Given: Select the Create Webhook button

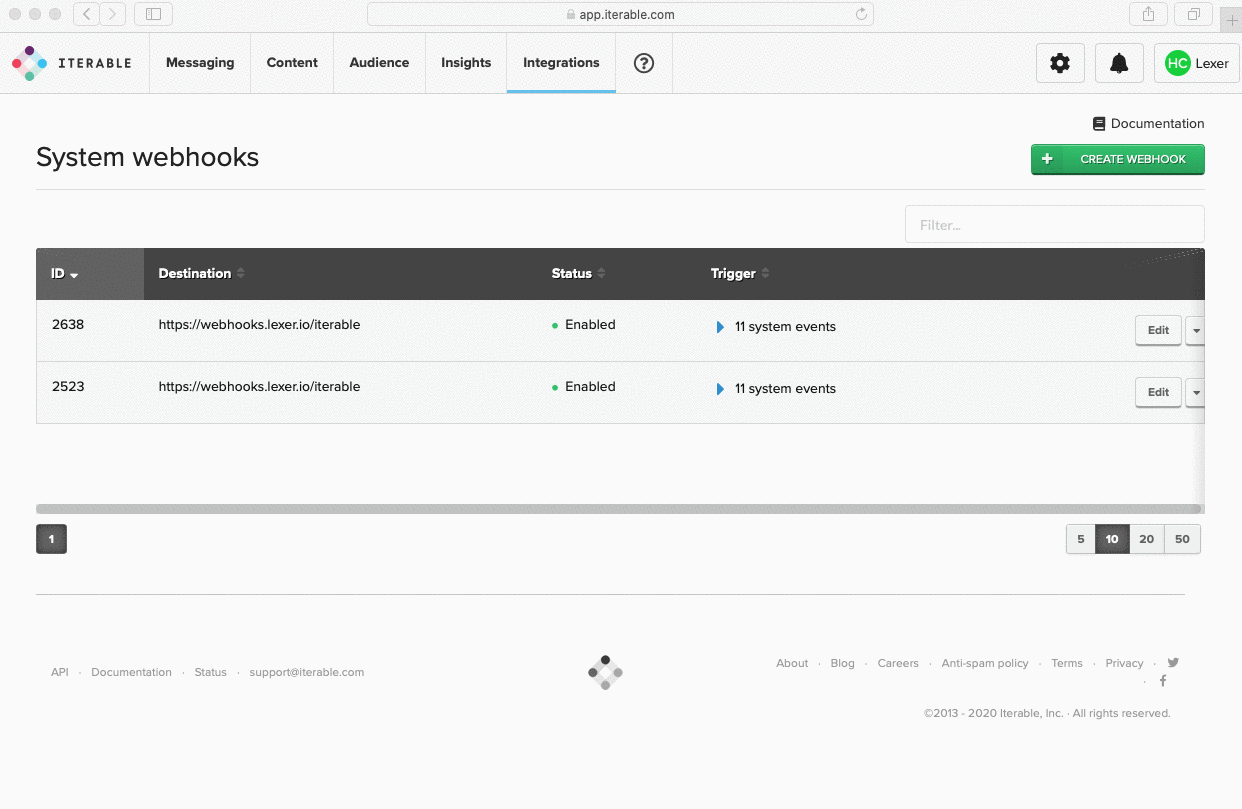Looking at the screenshot, I should [1118, 159].
